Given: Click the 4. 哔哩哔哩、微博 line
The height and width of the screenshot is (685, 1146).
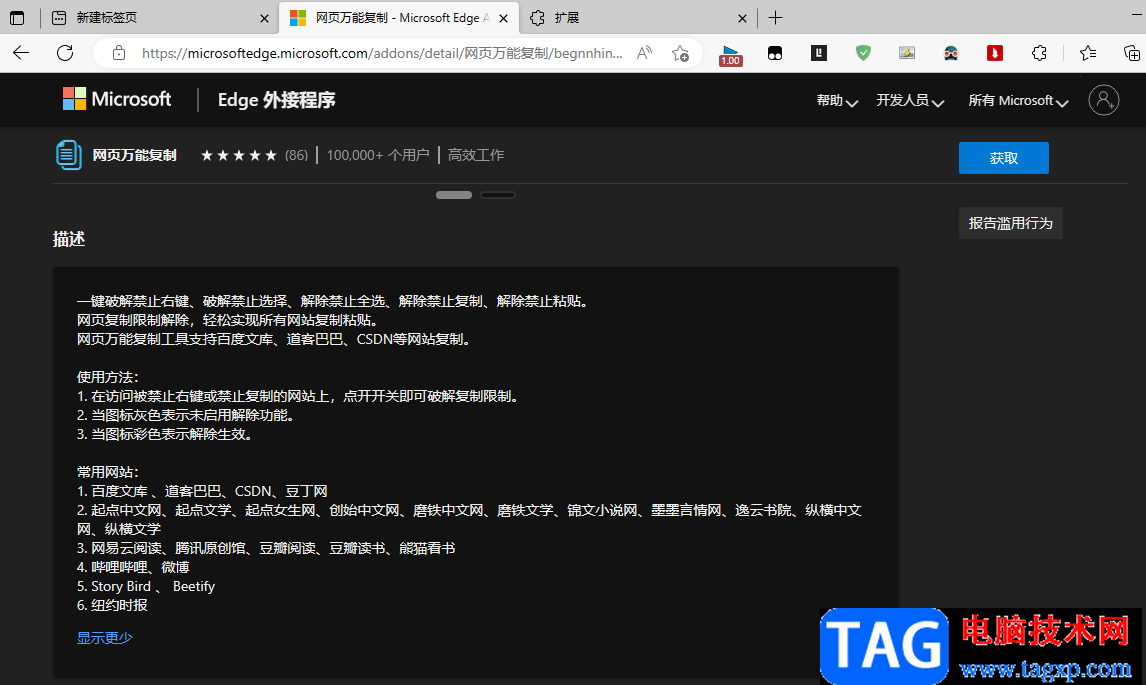Looking at the screenshot, I should point(133,567).
